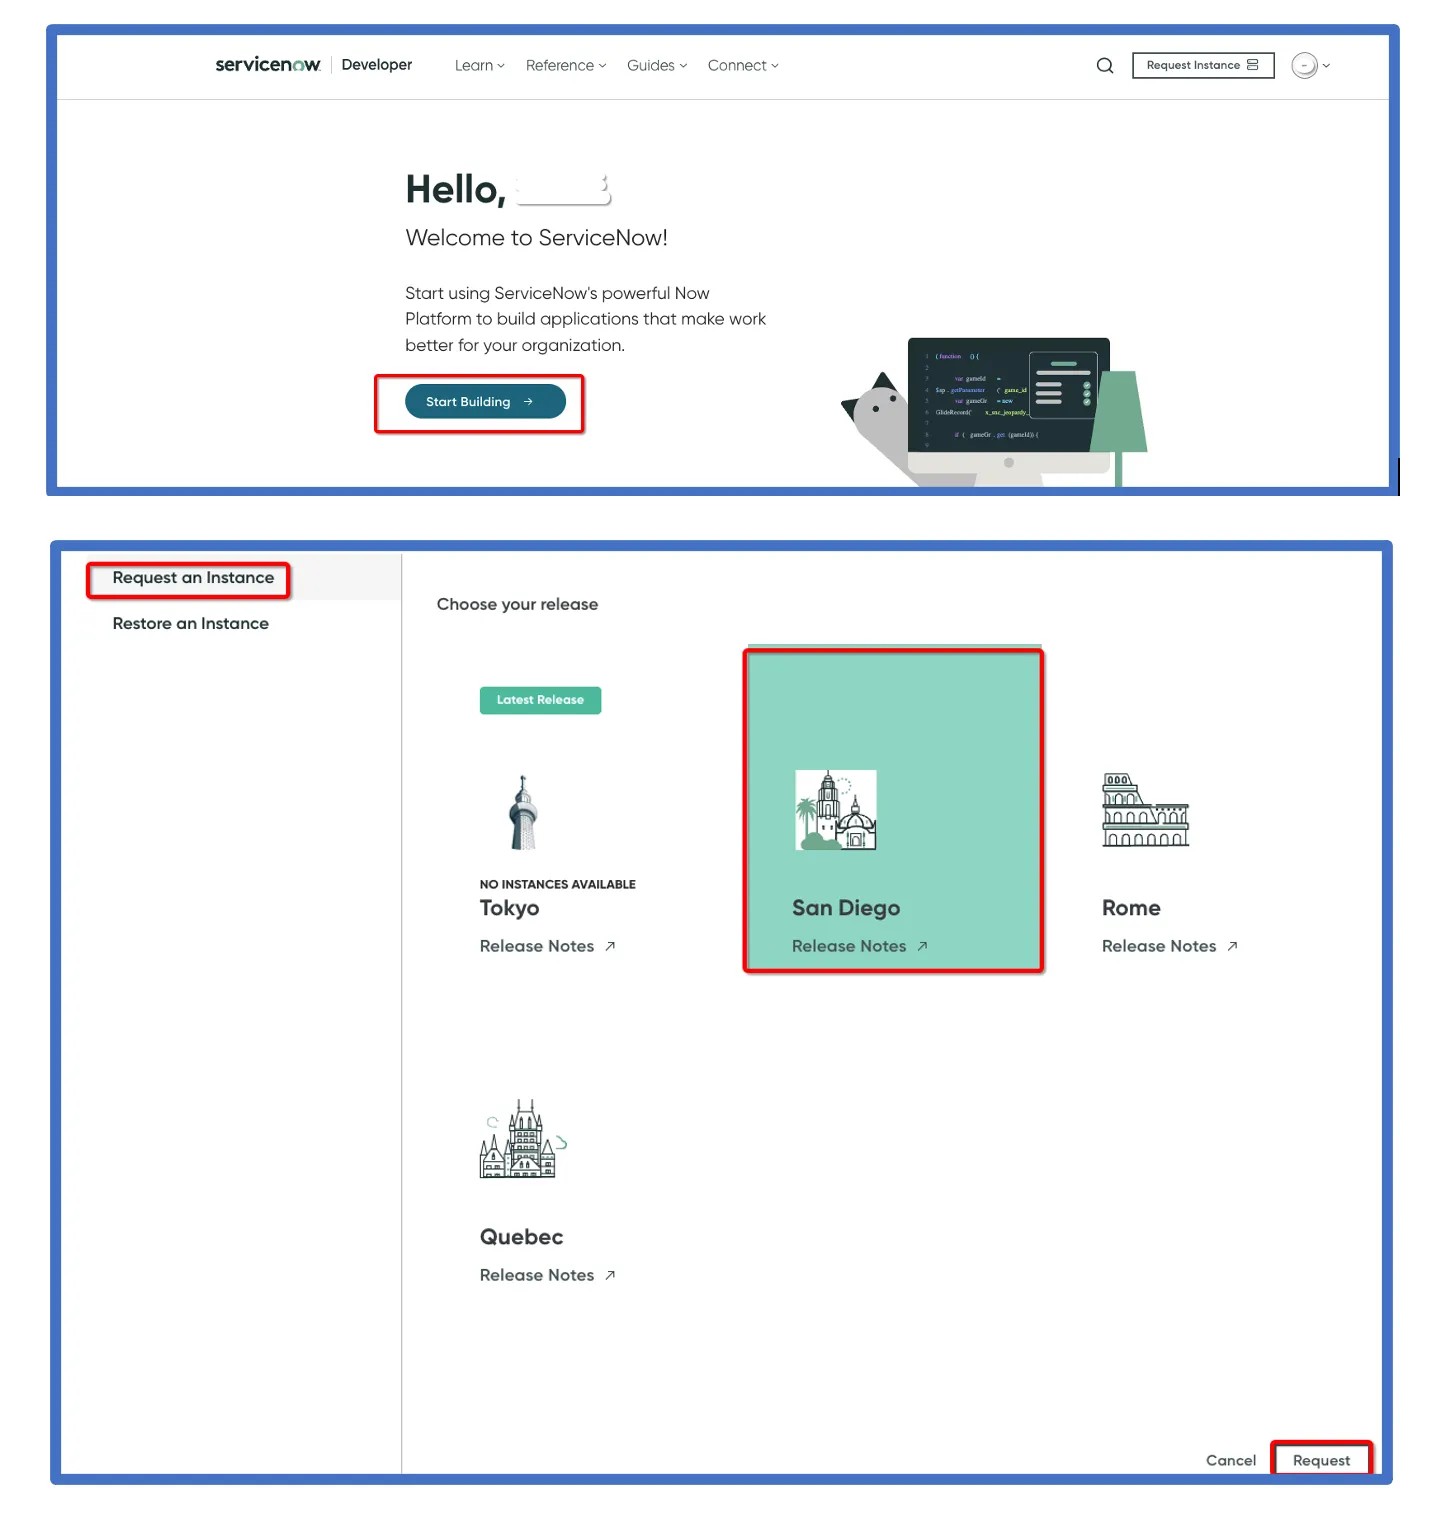Choose the Rome colosseum icon
1442x1524 pixels.
(1145, 810)
